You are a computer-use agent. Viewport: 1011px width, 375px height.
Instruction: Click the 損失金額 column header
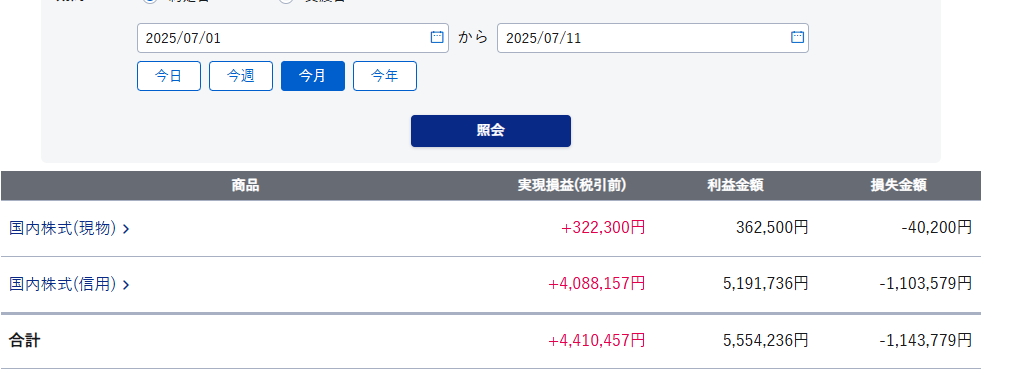899,186
